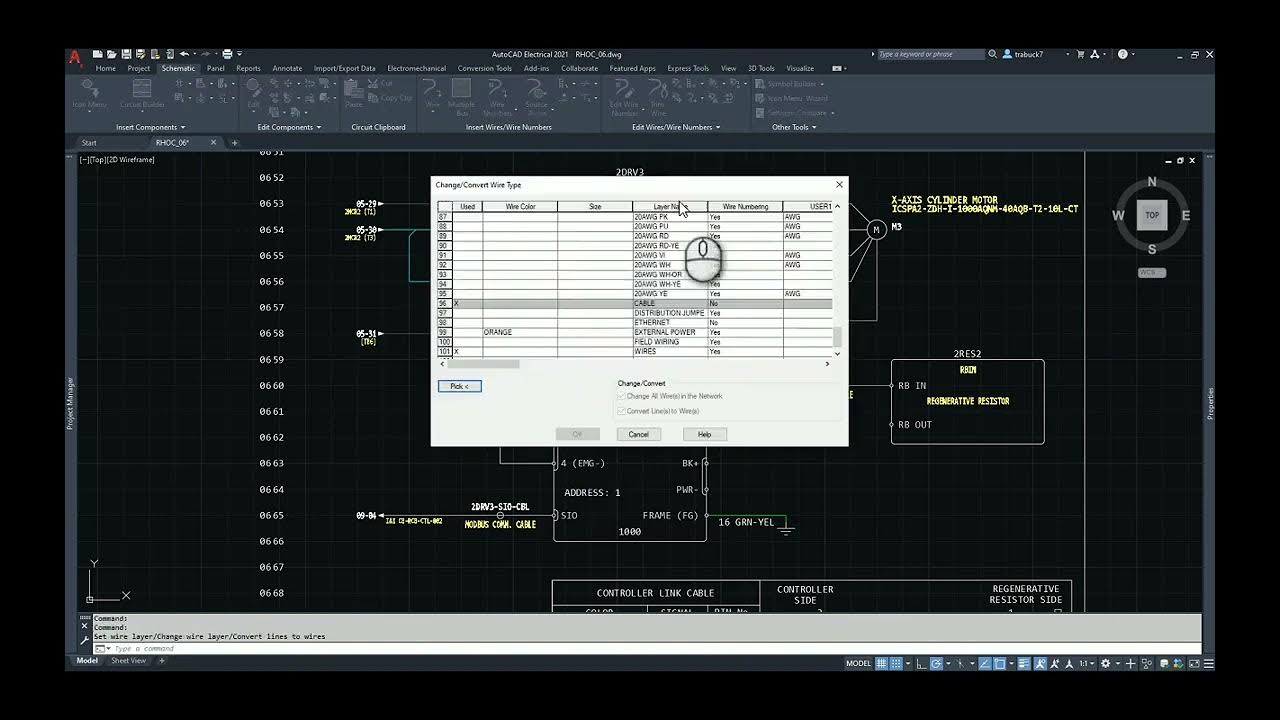Click the Clean Screen icon in status bar
Screen dimensions: 1280x720
pos(1194,663)
